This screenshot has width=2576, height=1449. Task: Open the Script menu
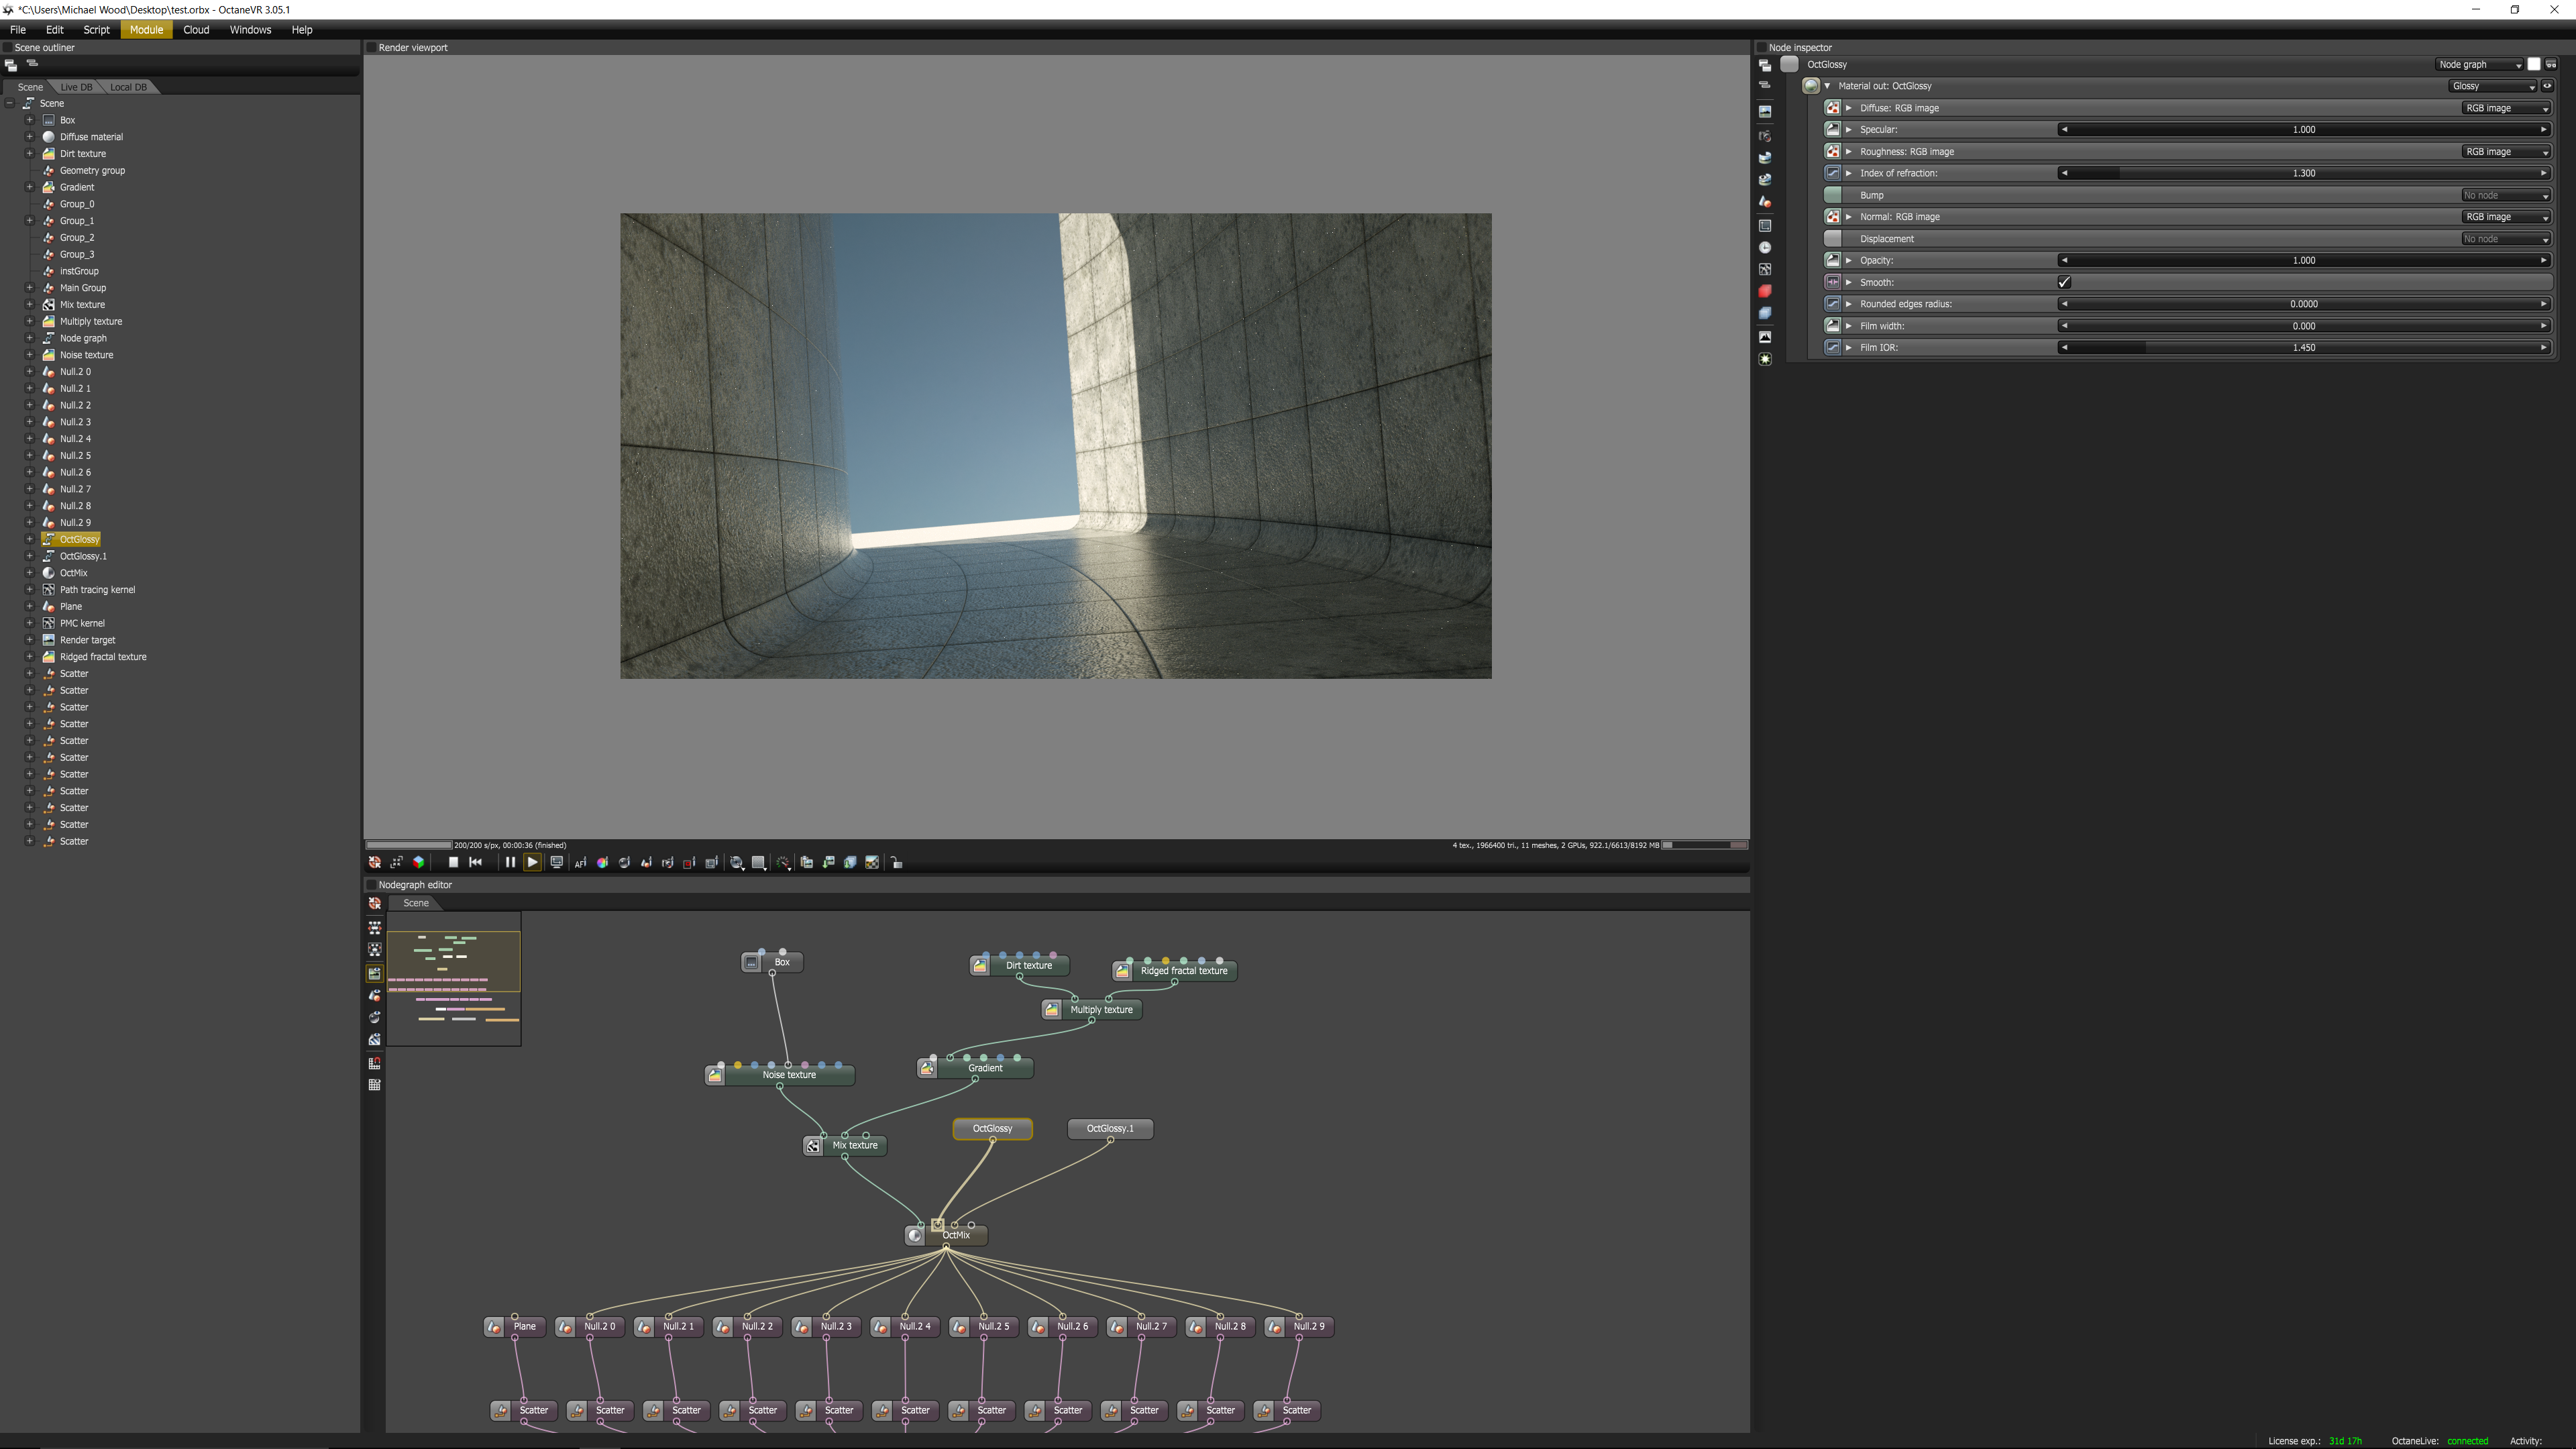[96, 30]
